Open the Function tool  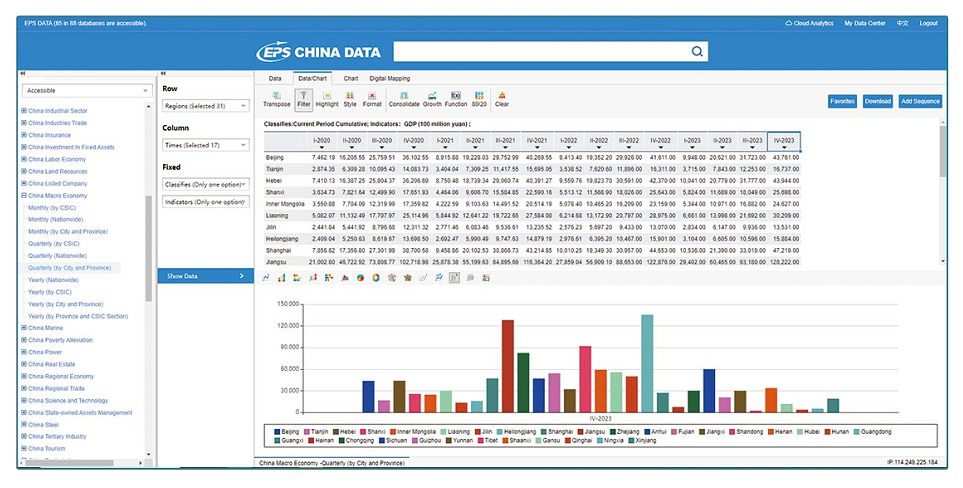(x=456, y=99)
